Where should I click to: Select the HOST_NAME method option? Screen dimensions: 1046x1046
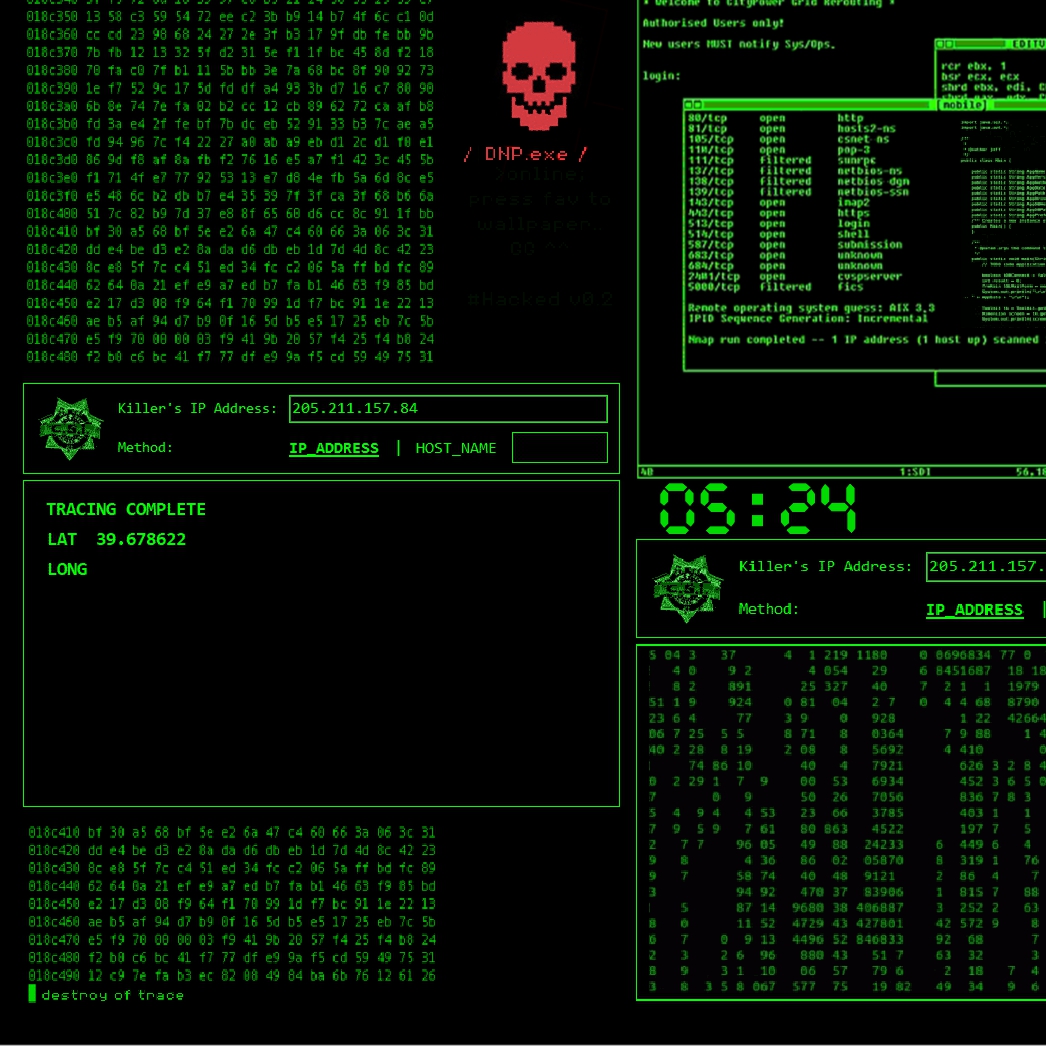456,448
